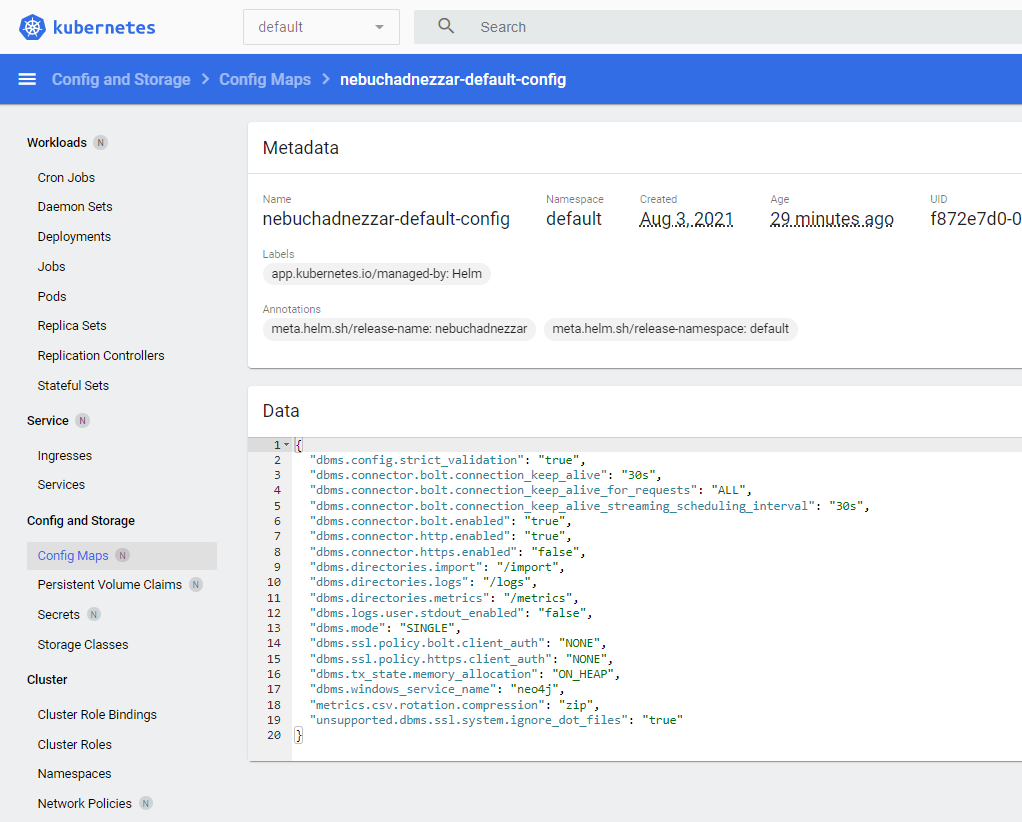
Task: Click the search magnifier icon
Action: pos(446,26)
